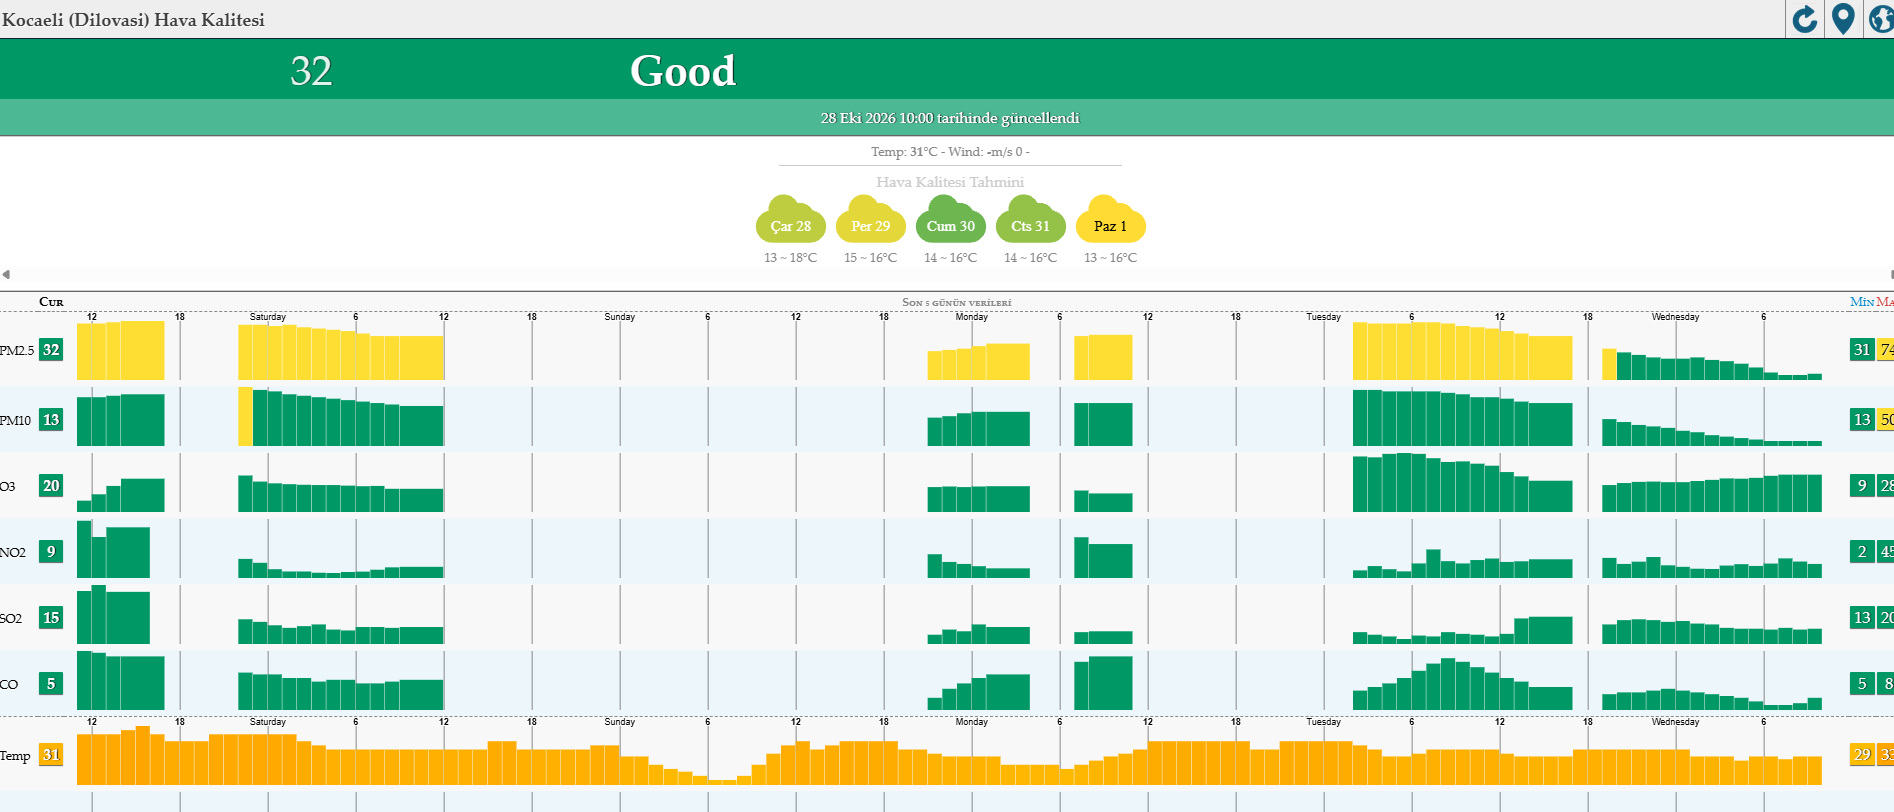Click the PM2.5 minimum value 31
This screenshot has width=1894, height=812.
click(1862, 350)
